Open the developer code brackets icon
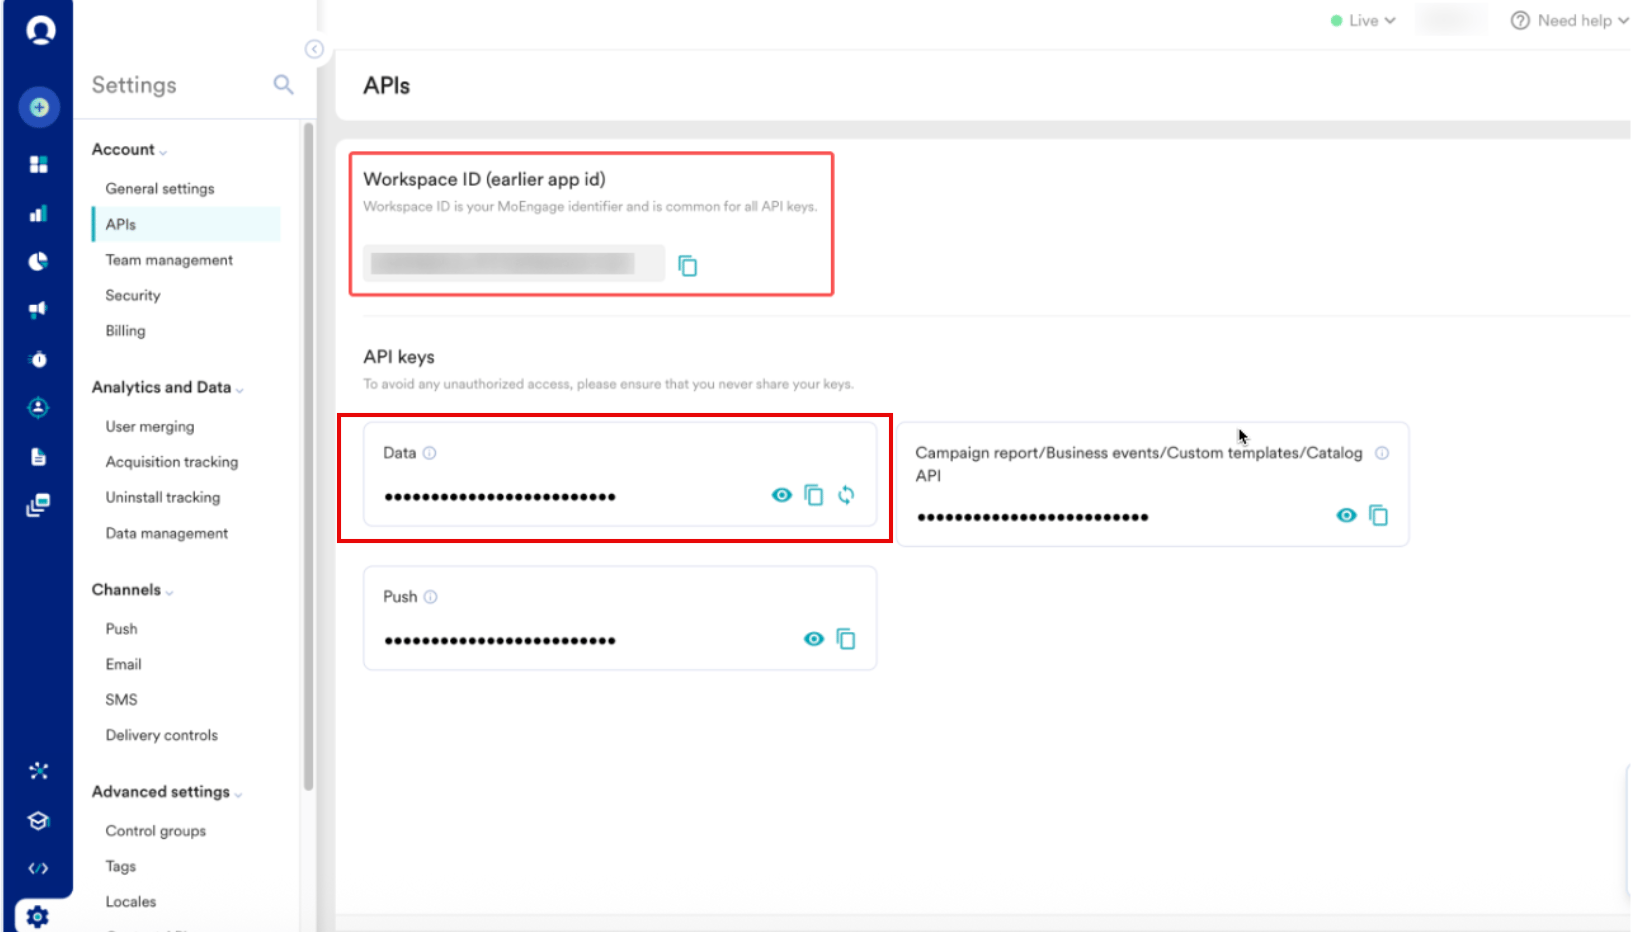Viewport: 1636px width, 932px height. point(39,868)
